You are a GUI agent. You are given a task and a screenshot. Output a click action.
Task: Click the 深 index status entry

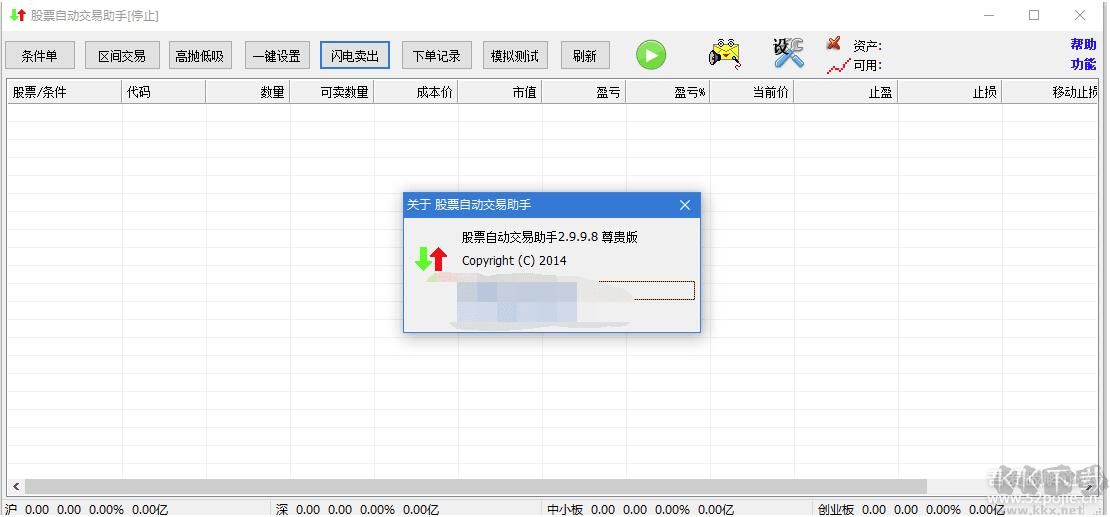(x=357, y=509)
